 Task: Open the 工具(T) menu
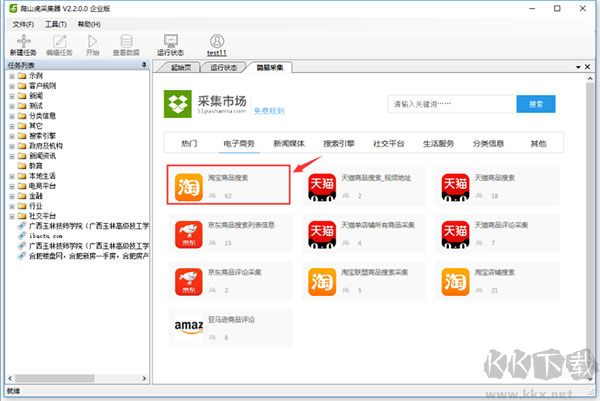(56, 24)
